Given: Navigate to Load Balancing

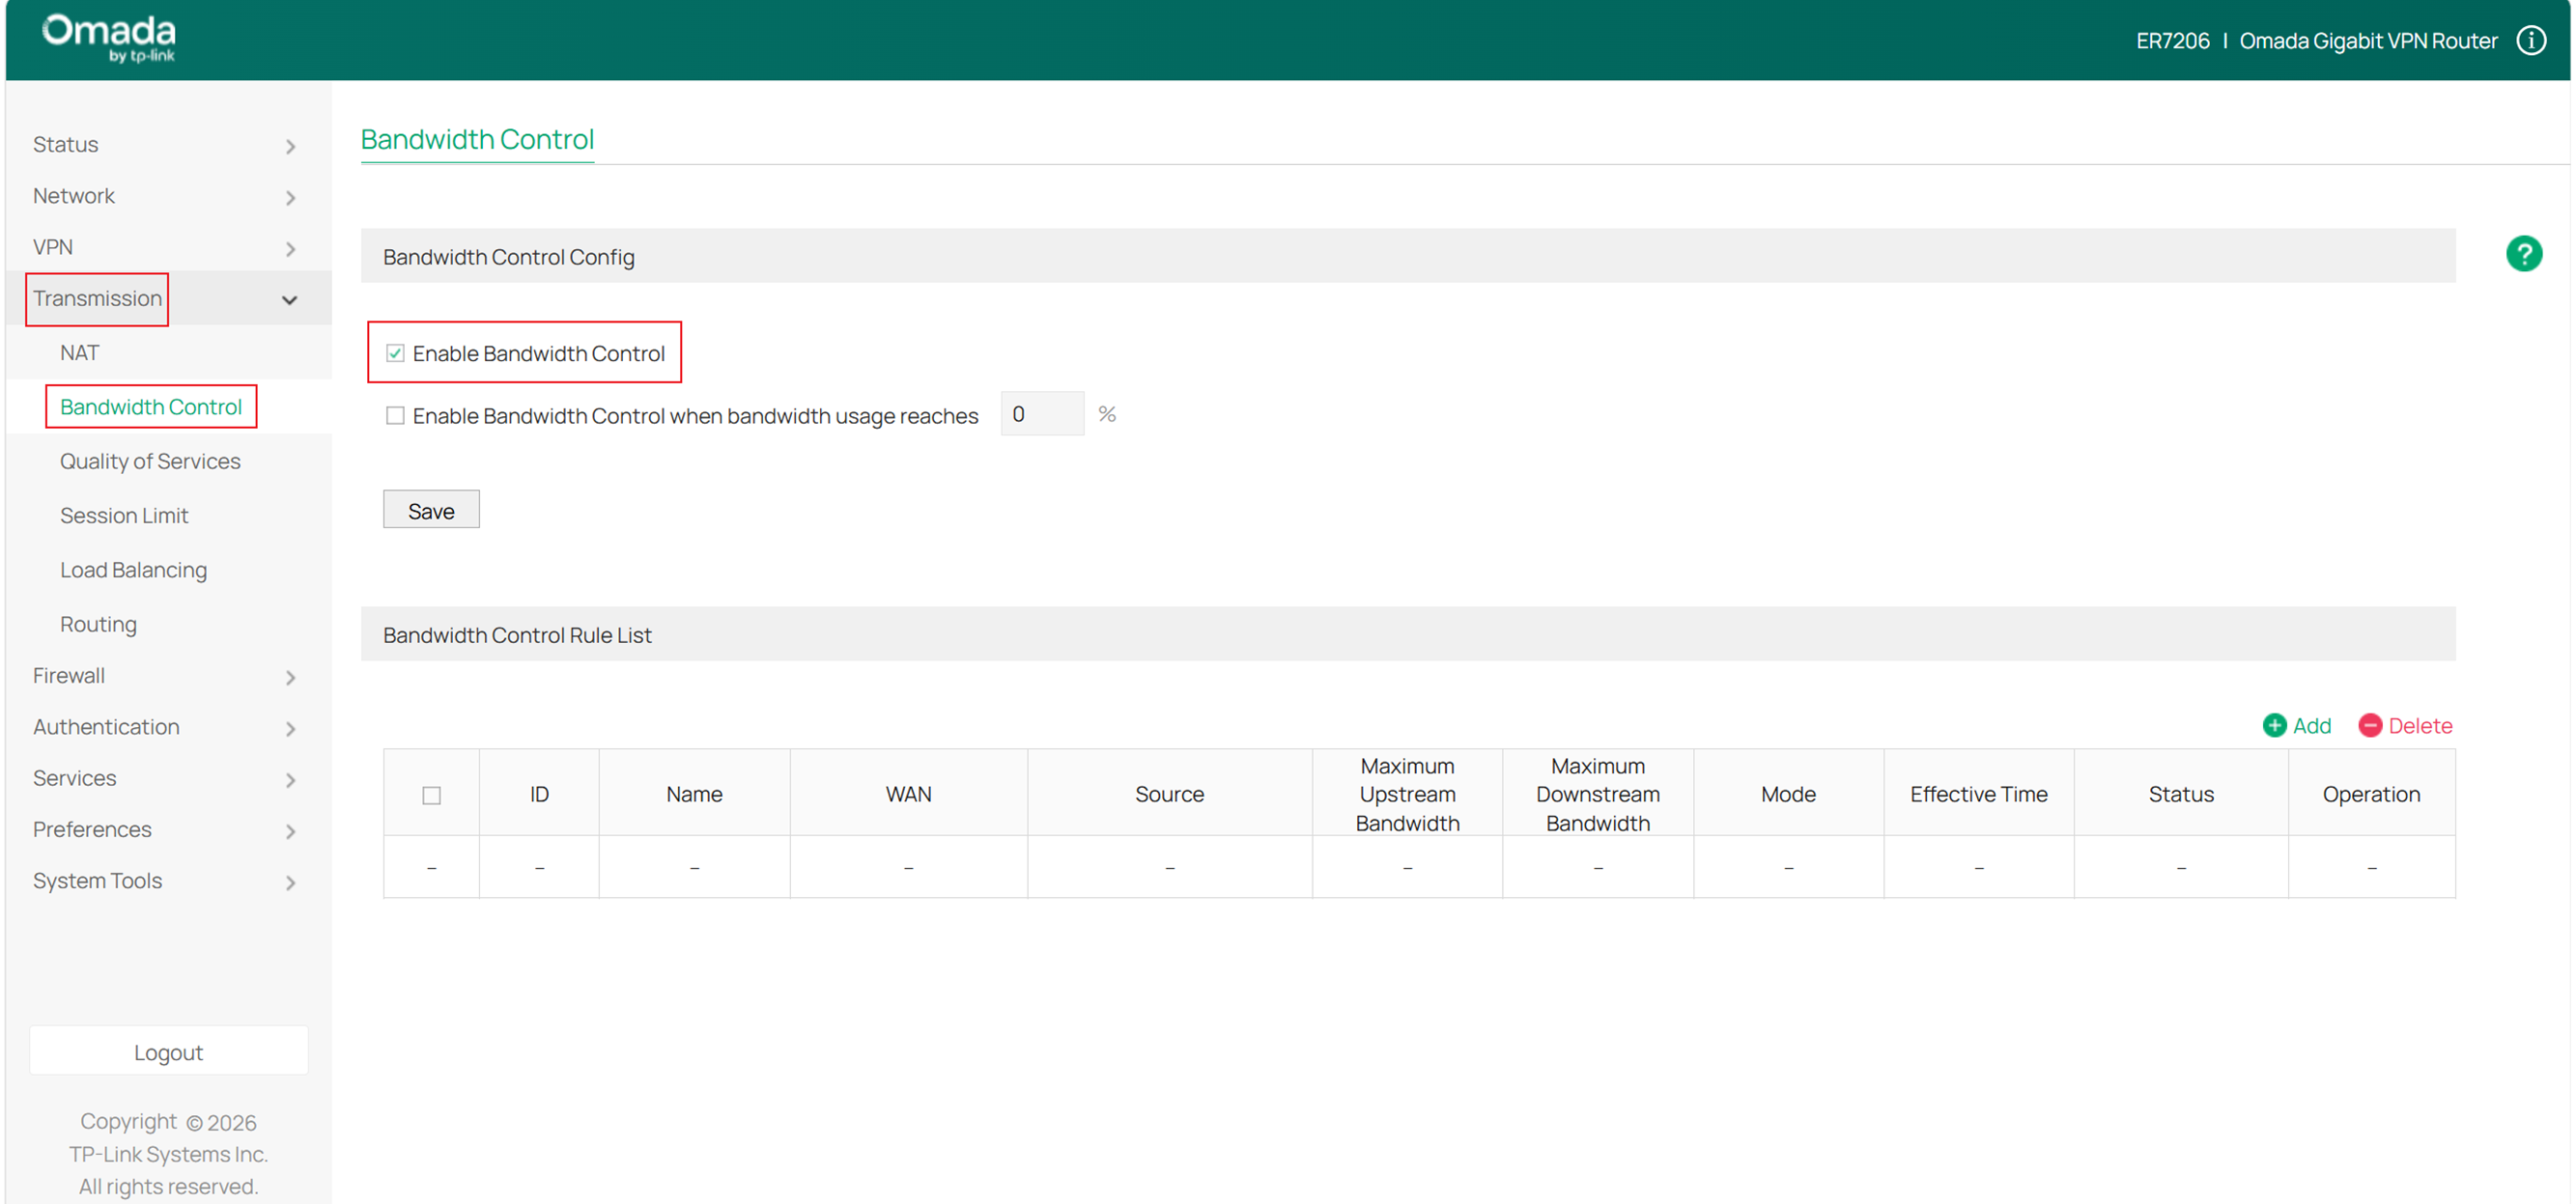Looking at the screenshot, I should [133, 569].
